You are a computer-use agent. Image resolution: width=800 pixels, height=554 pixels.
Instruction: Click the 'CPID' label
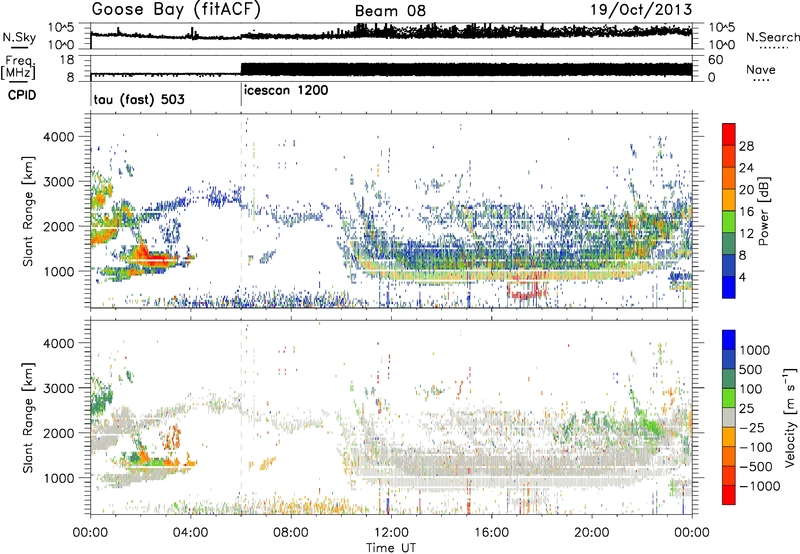pos(22,95)
